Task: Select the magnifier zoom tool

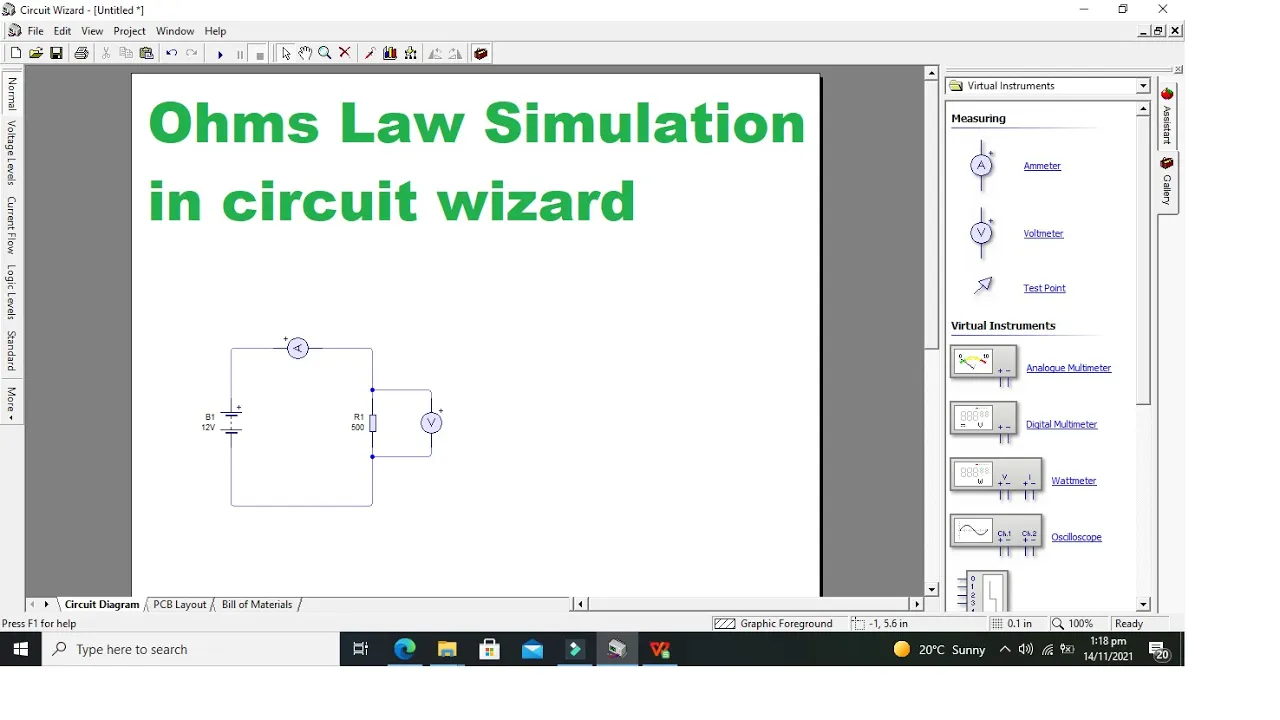Action: (x=325, y=54)
